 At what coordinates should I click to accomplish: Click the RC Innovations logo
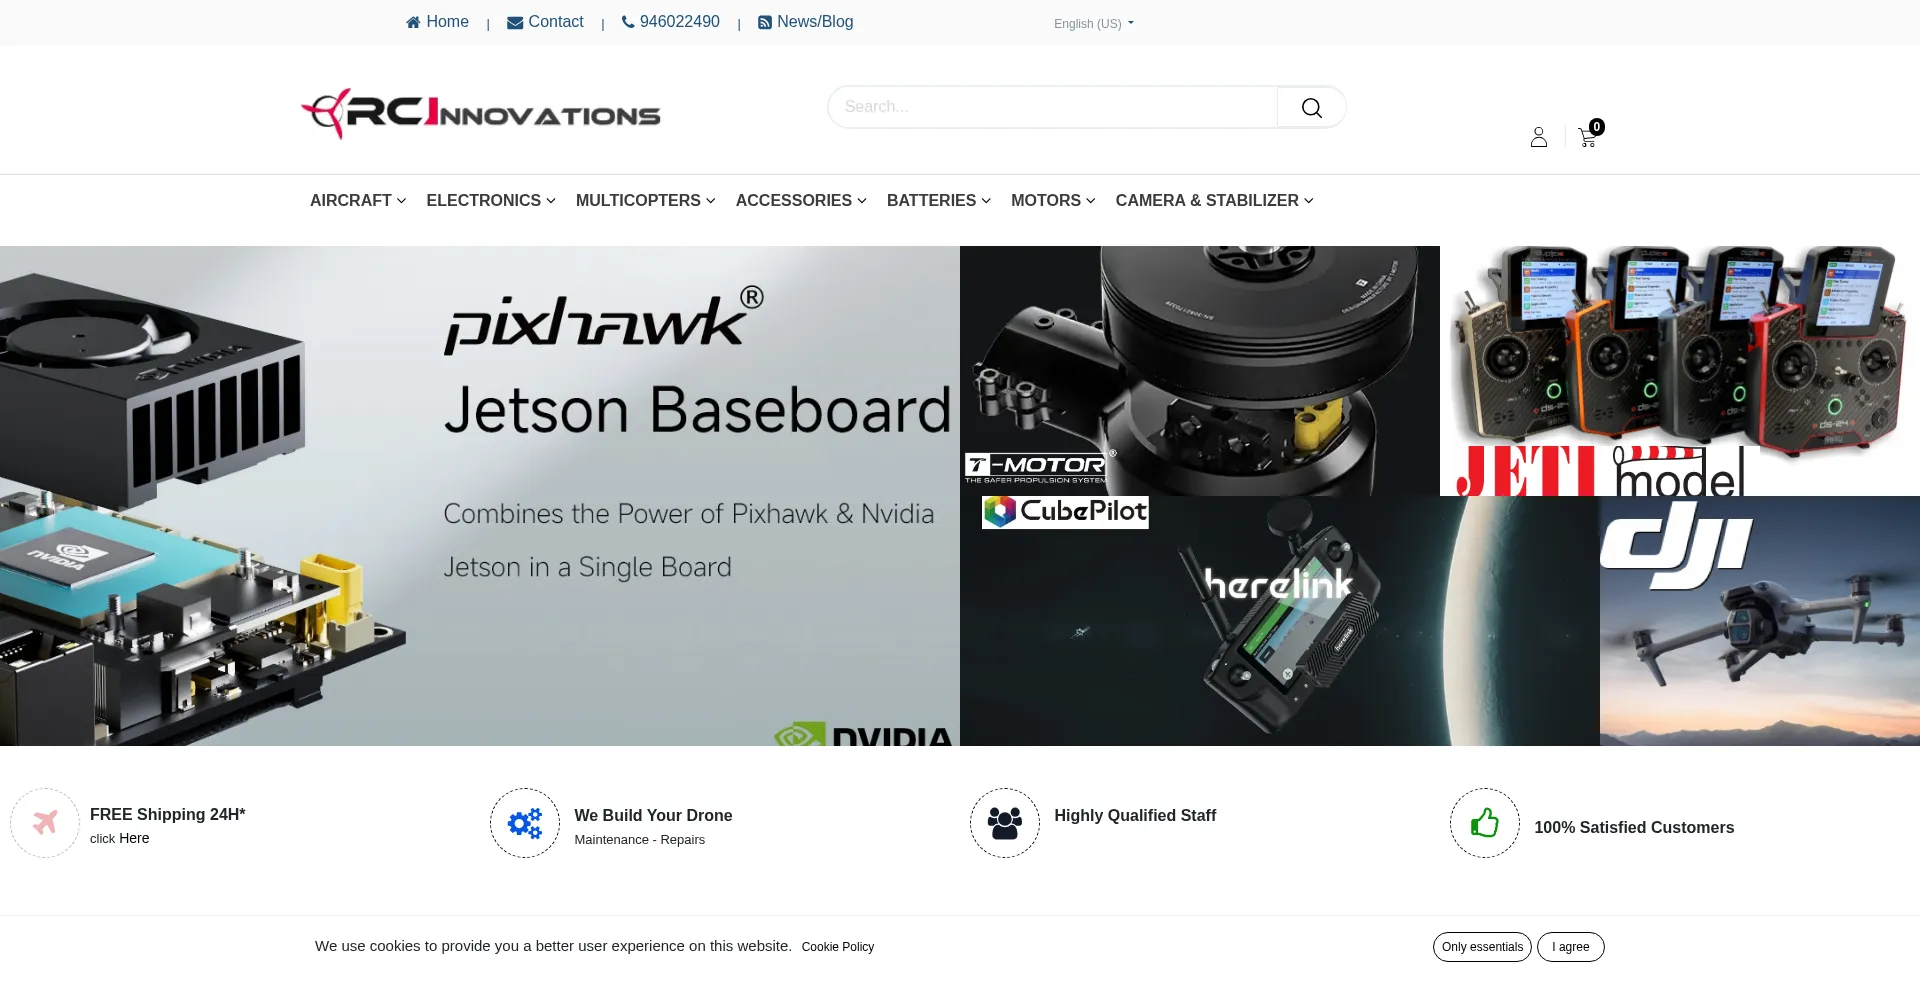point(481,113)
